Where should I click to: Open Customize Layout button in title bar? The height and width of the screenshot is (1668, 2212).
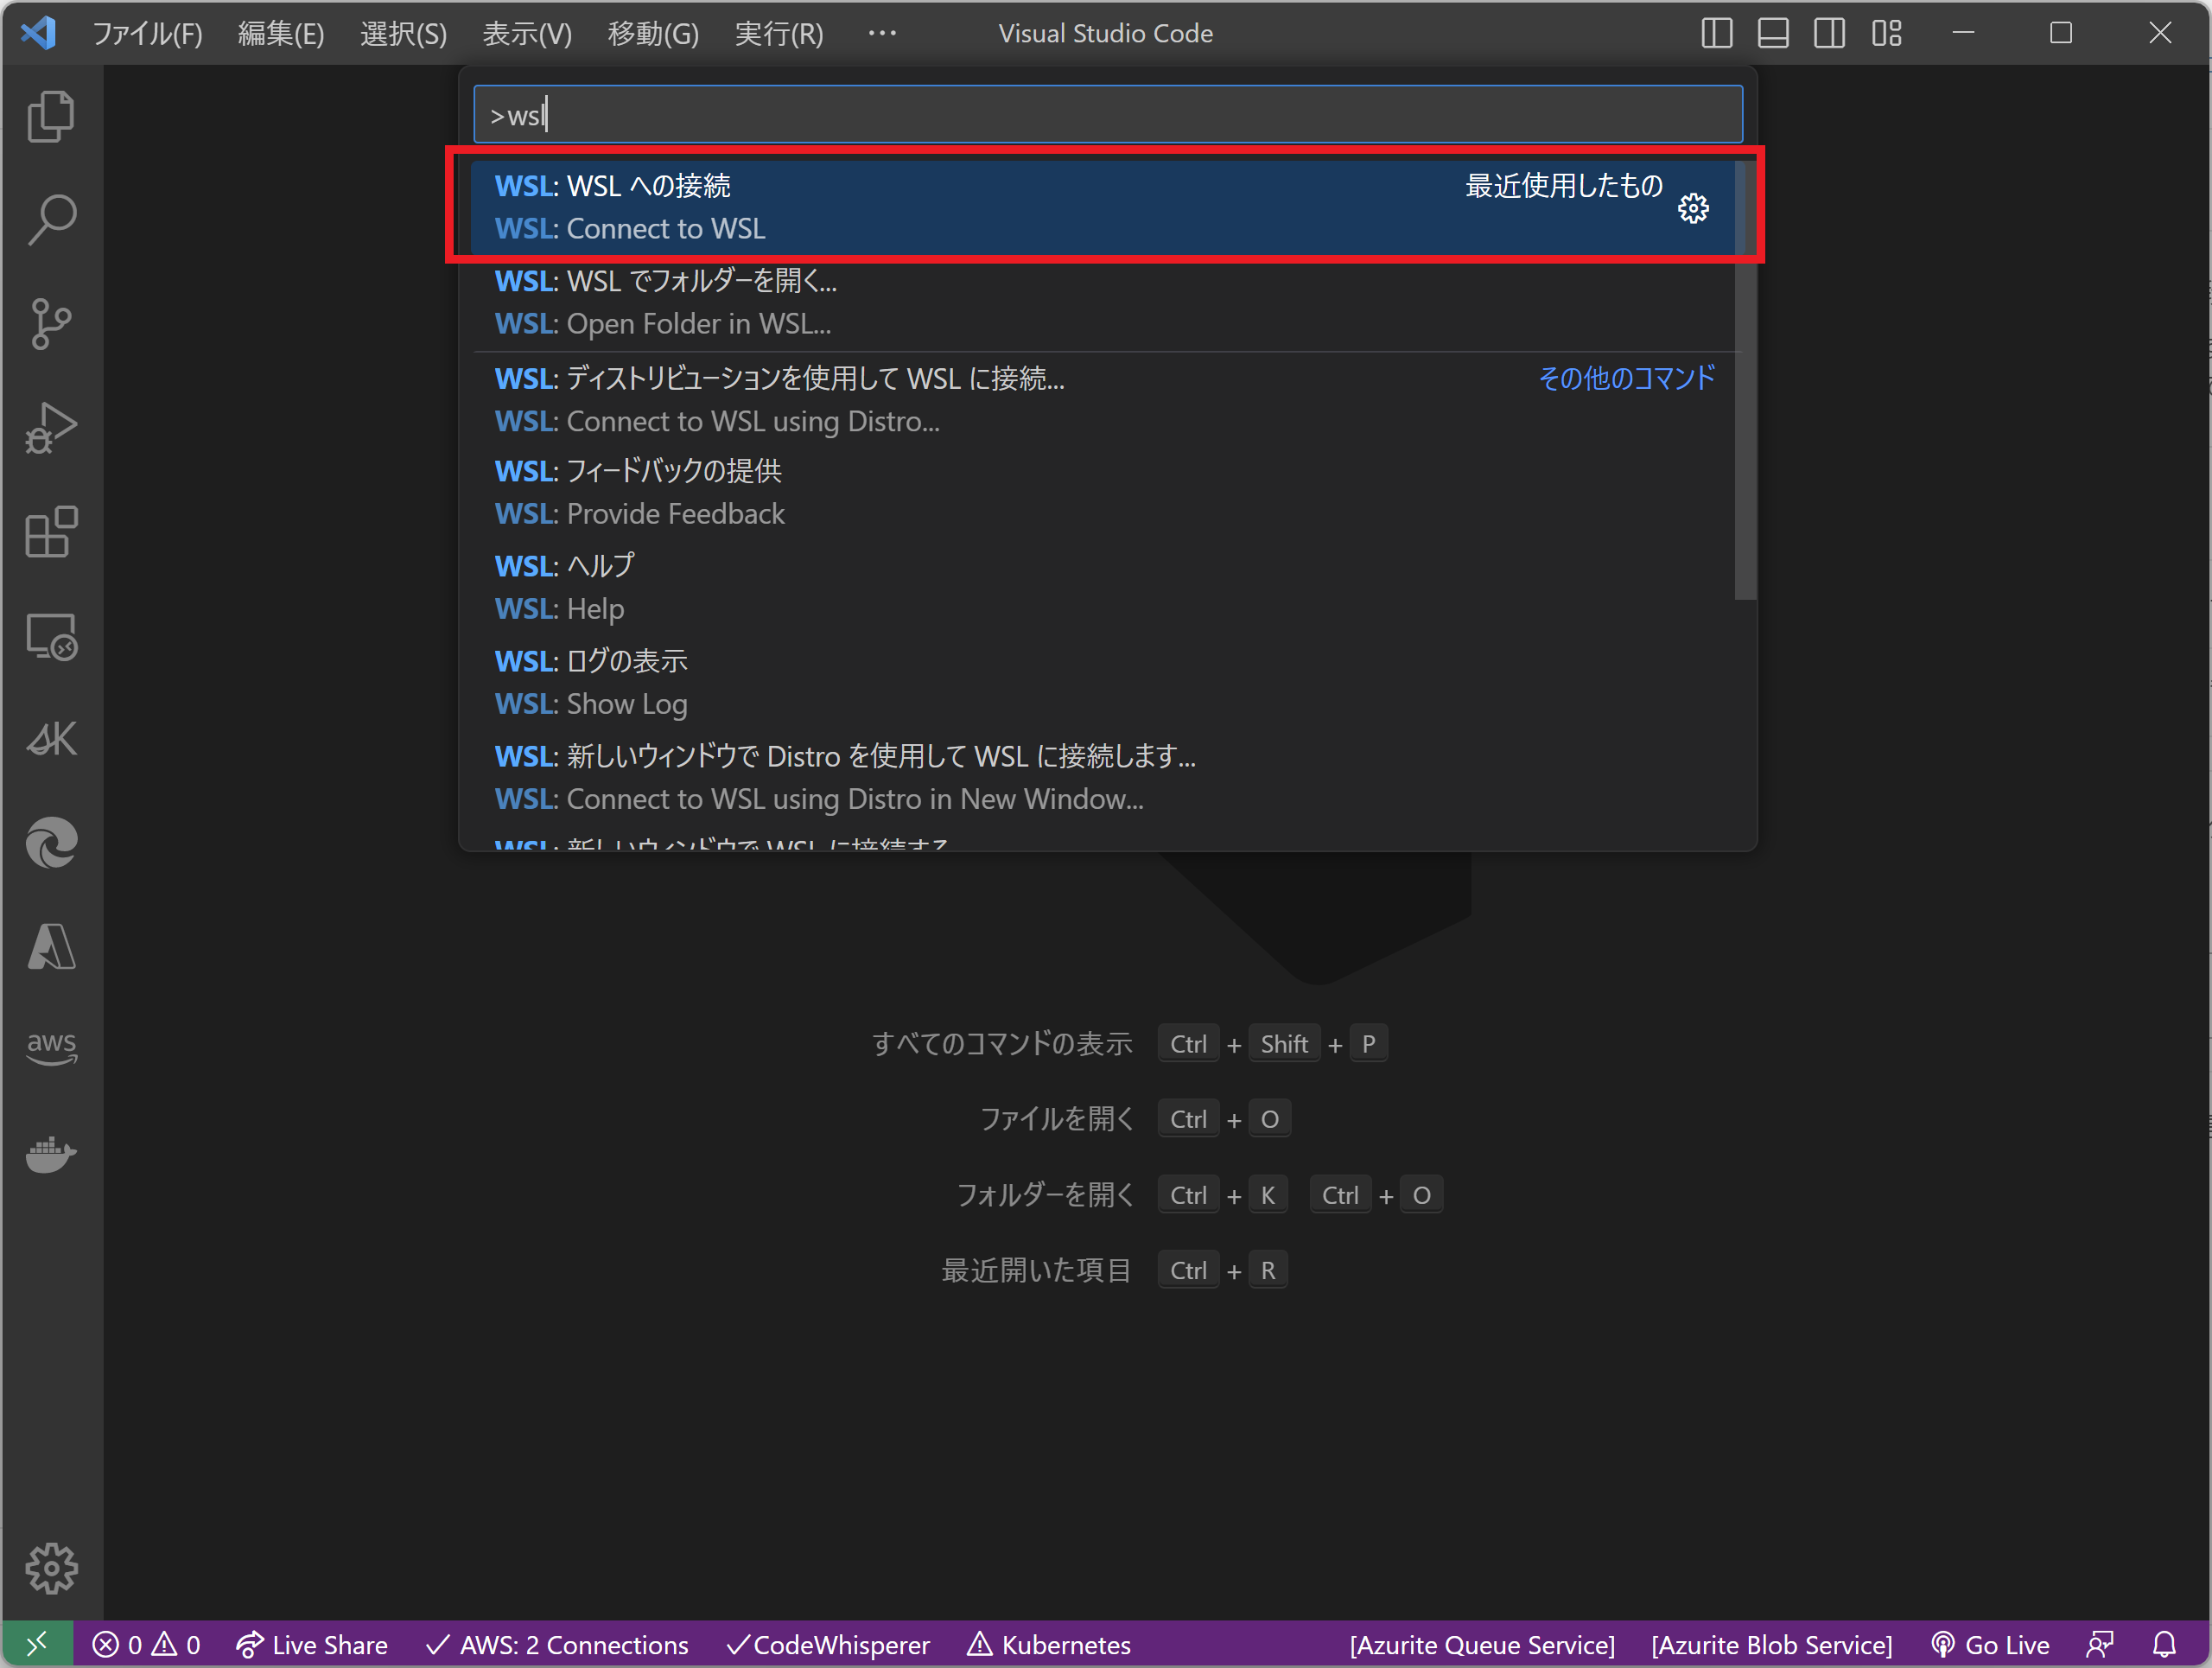[x=1887, y=33]
